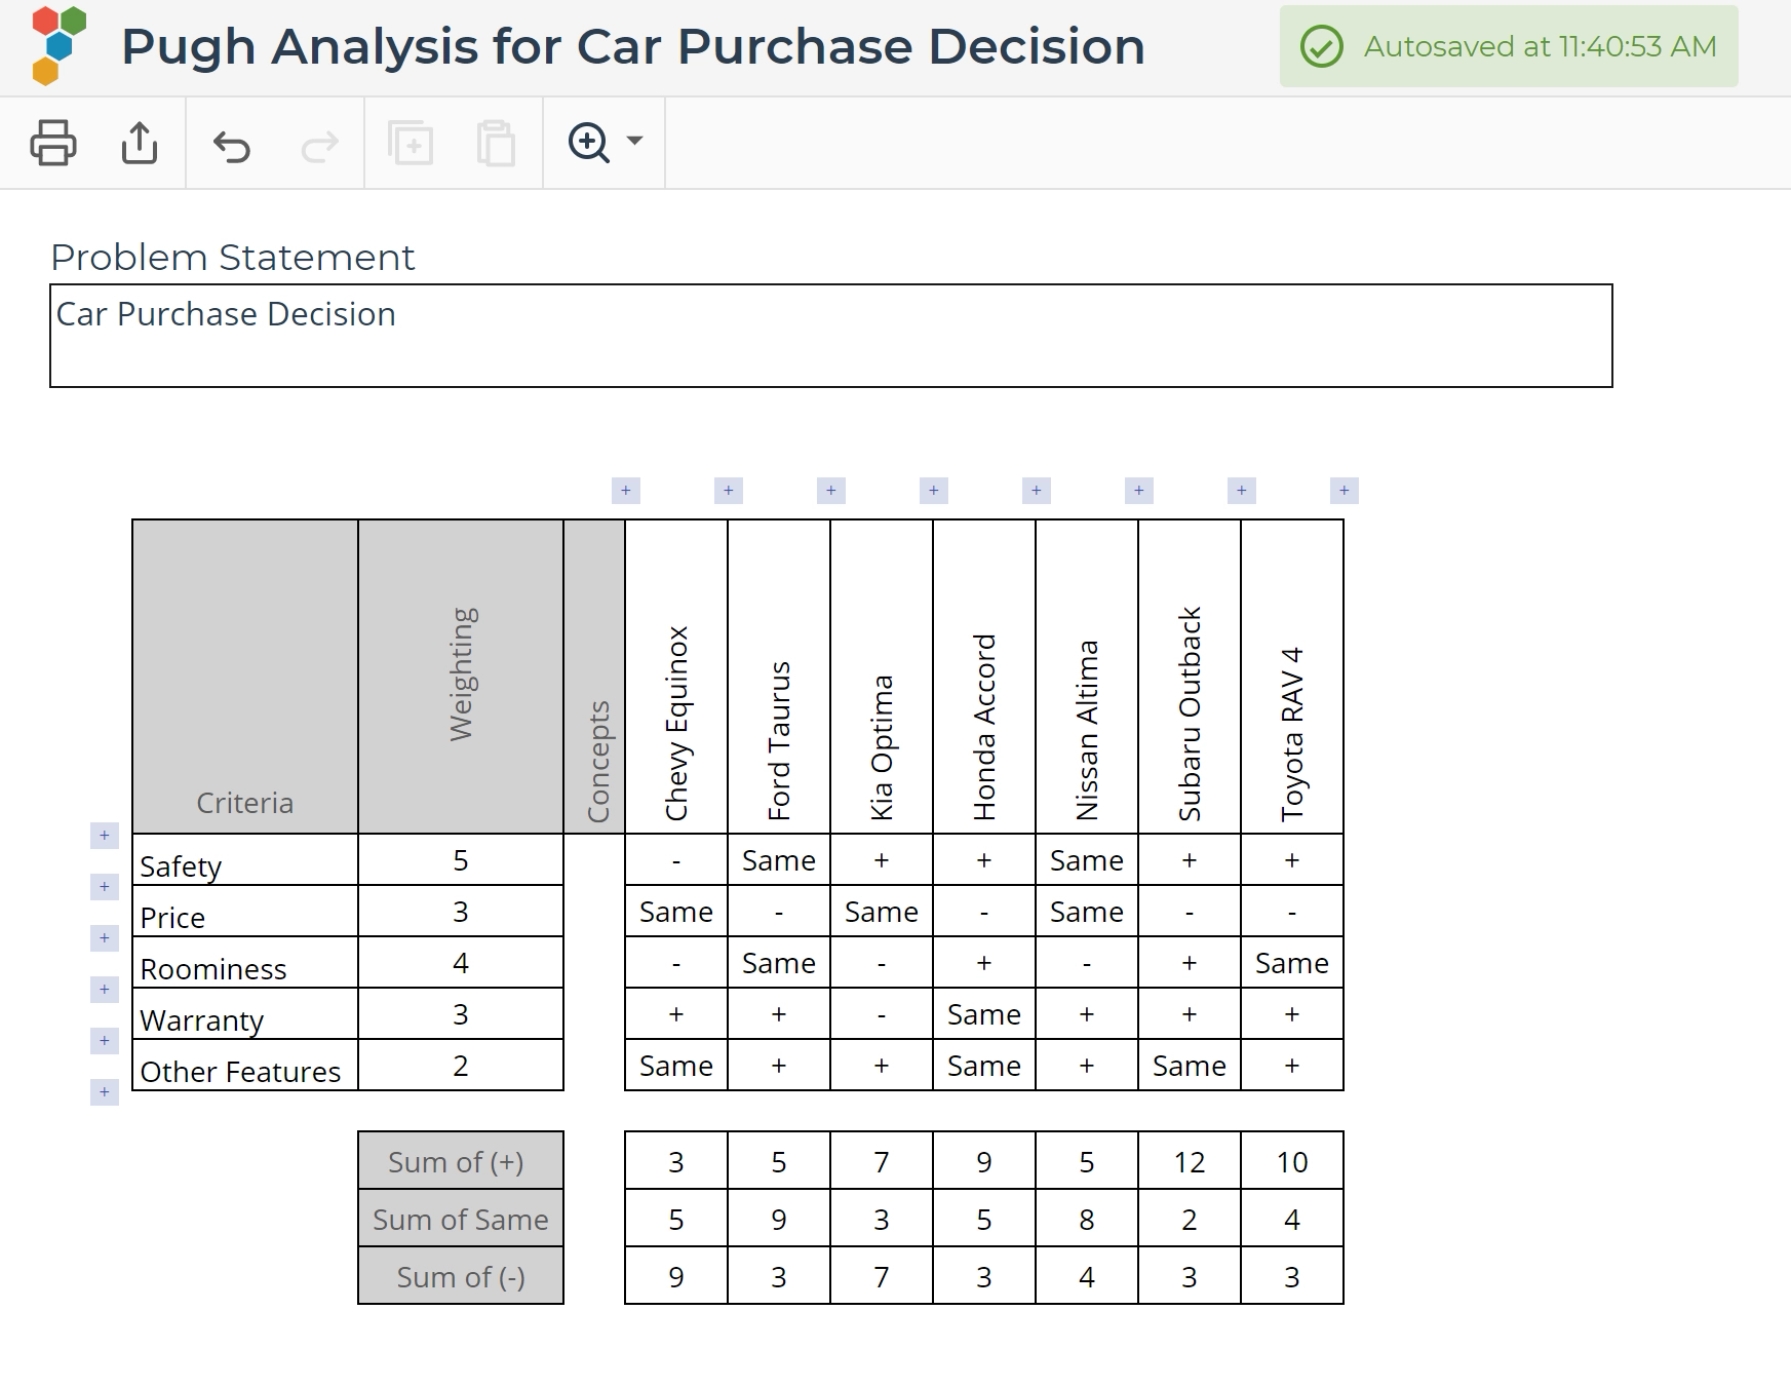Open the zoom dropdown arrow
Viewport: 1791px width, 1388px height.
(x=634, y=140)
